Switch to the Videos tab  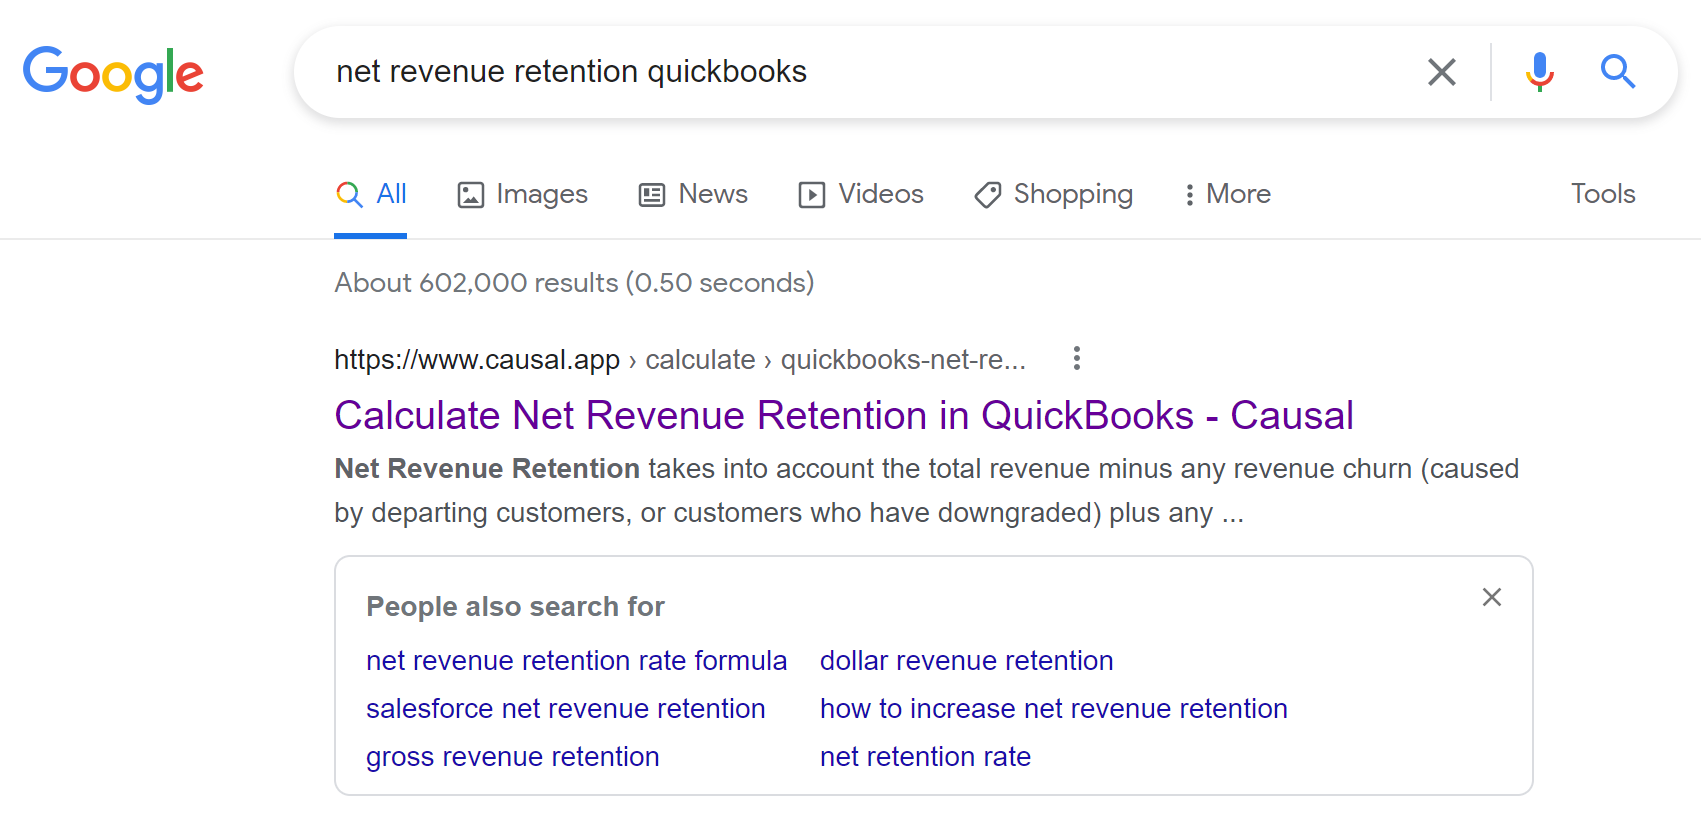tap(861, 194)
